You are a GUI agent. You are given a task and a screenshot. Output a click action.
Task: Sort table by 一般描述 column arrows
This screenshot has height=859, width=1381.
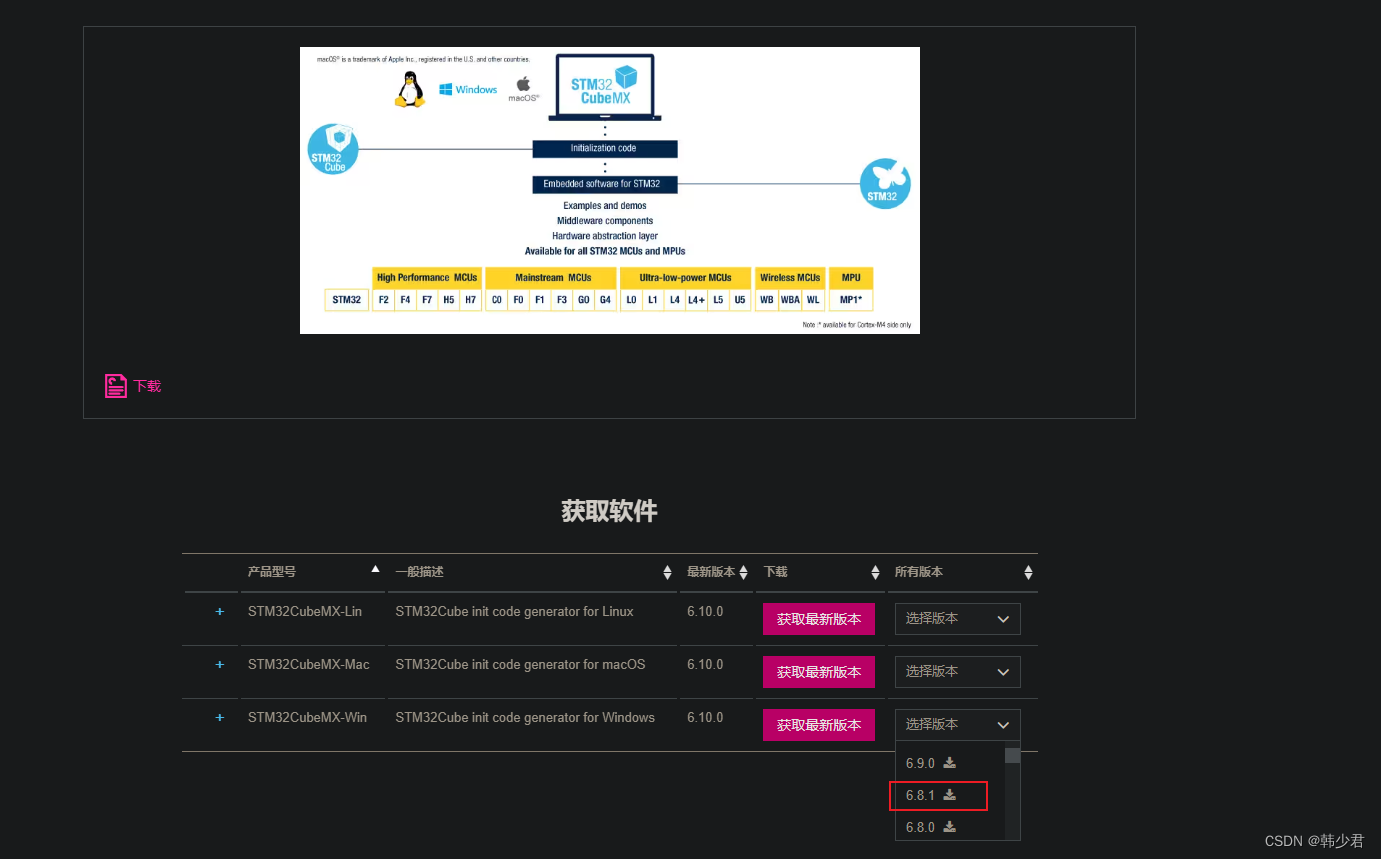[x=668, y=573]
